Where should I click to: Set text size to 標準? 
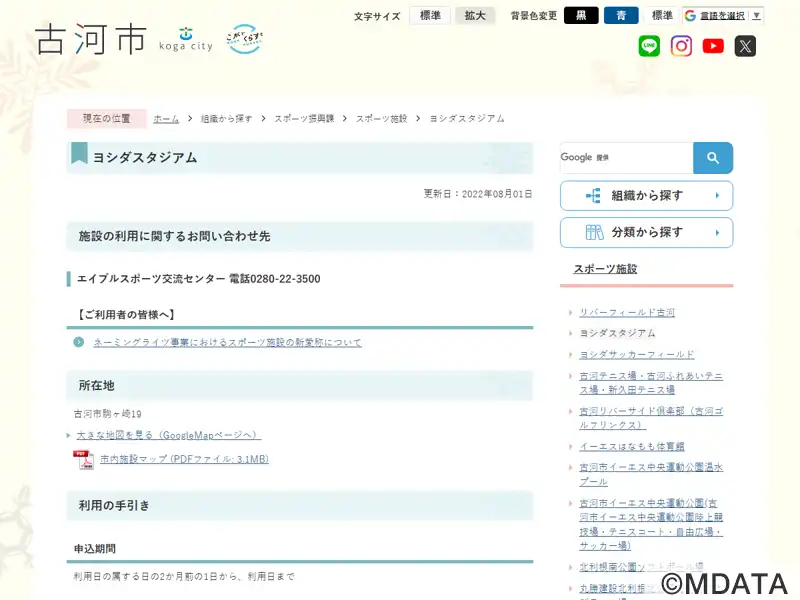pyautogui.click(x=430, y=16)
